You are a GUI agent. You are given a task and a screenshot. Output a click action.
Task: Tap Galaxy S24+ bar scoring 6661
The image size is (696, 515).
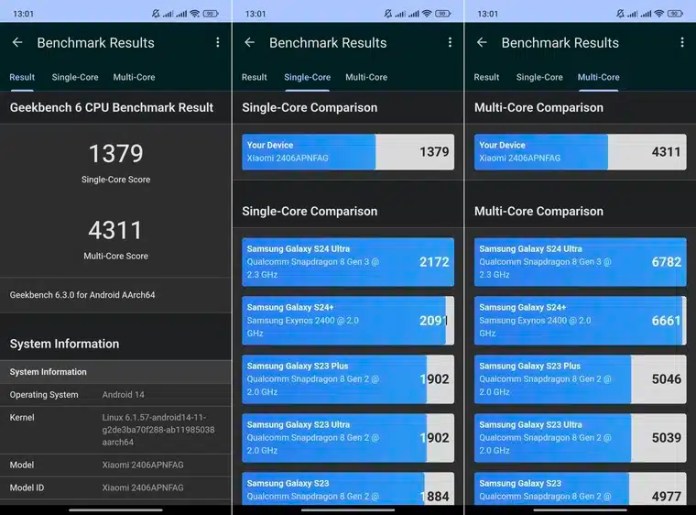(580, 321)
